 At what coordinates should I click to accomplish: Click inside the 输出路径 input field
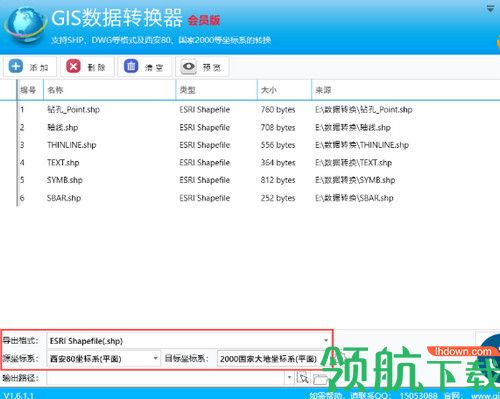pos(166,378)
